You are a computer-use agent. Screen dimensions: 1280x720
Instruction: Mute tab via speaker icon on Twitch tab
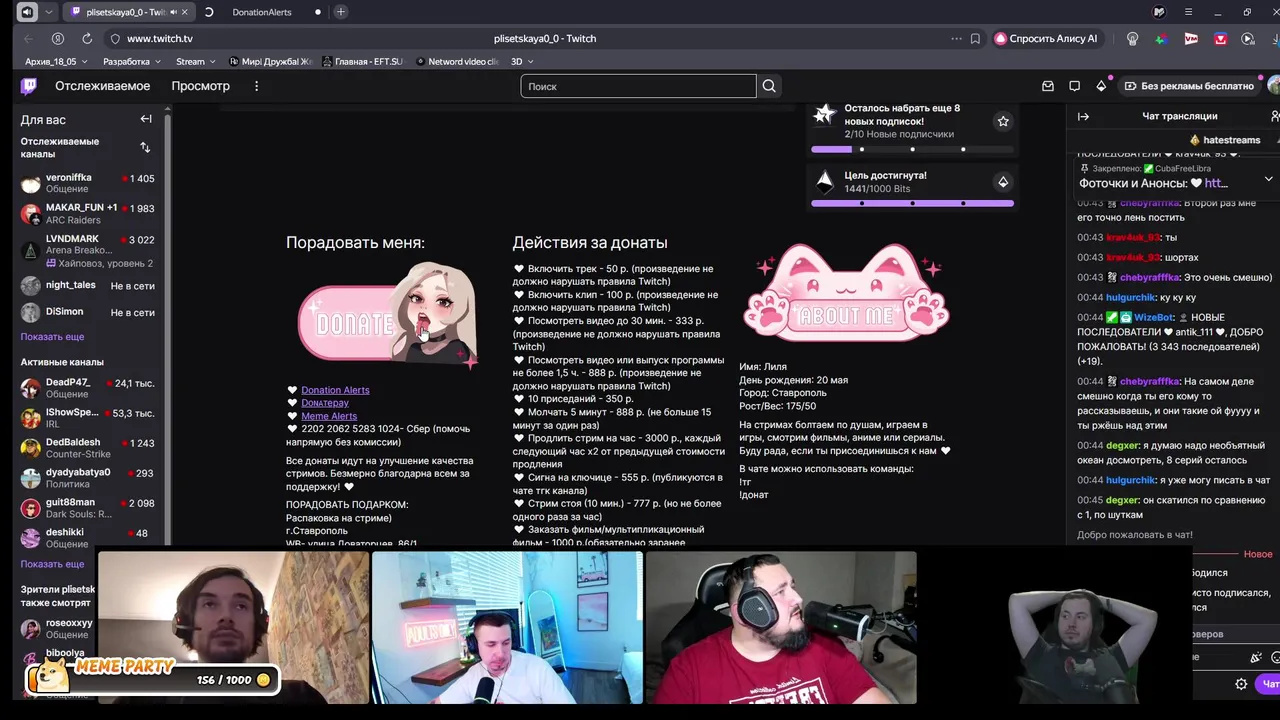[x=173, y=12]
